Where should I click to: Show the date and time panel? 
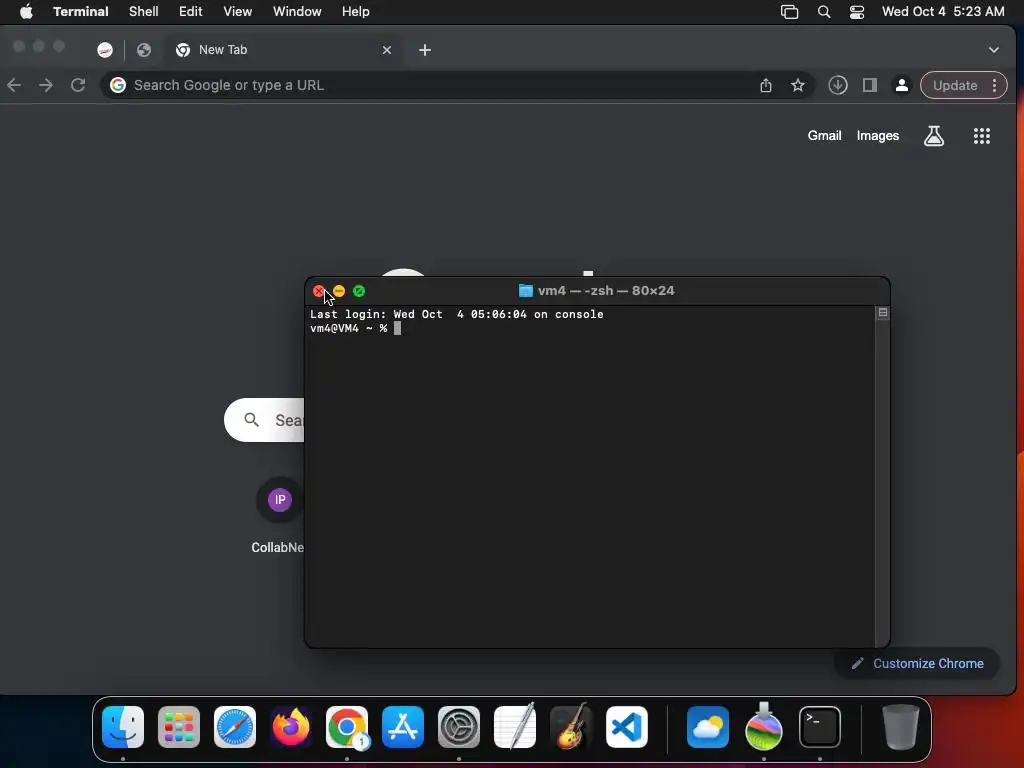(x=943, y=12)
